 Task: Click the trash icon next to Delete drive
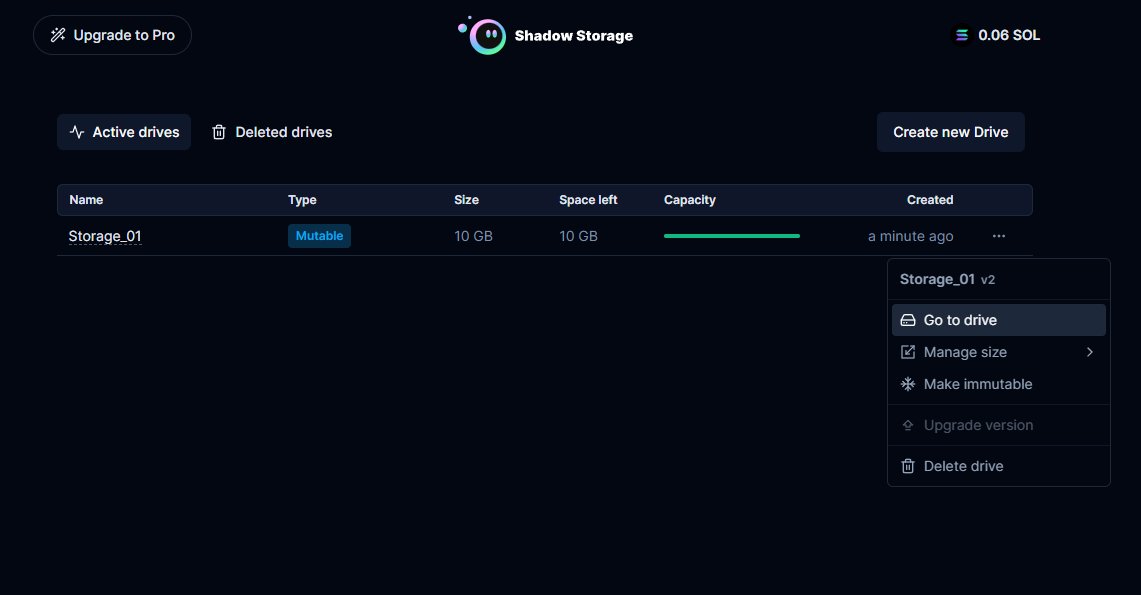(x=908, y=466)
